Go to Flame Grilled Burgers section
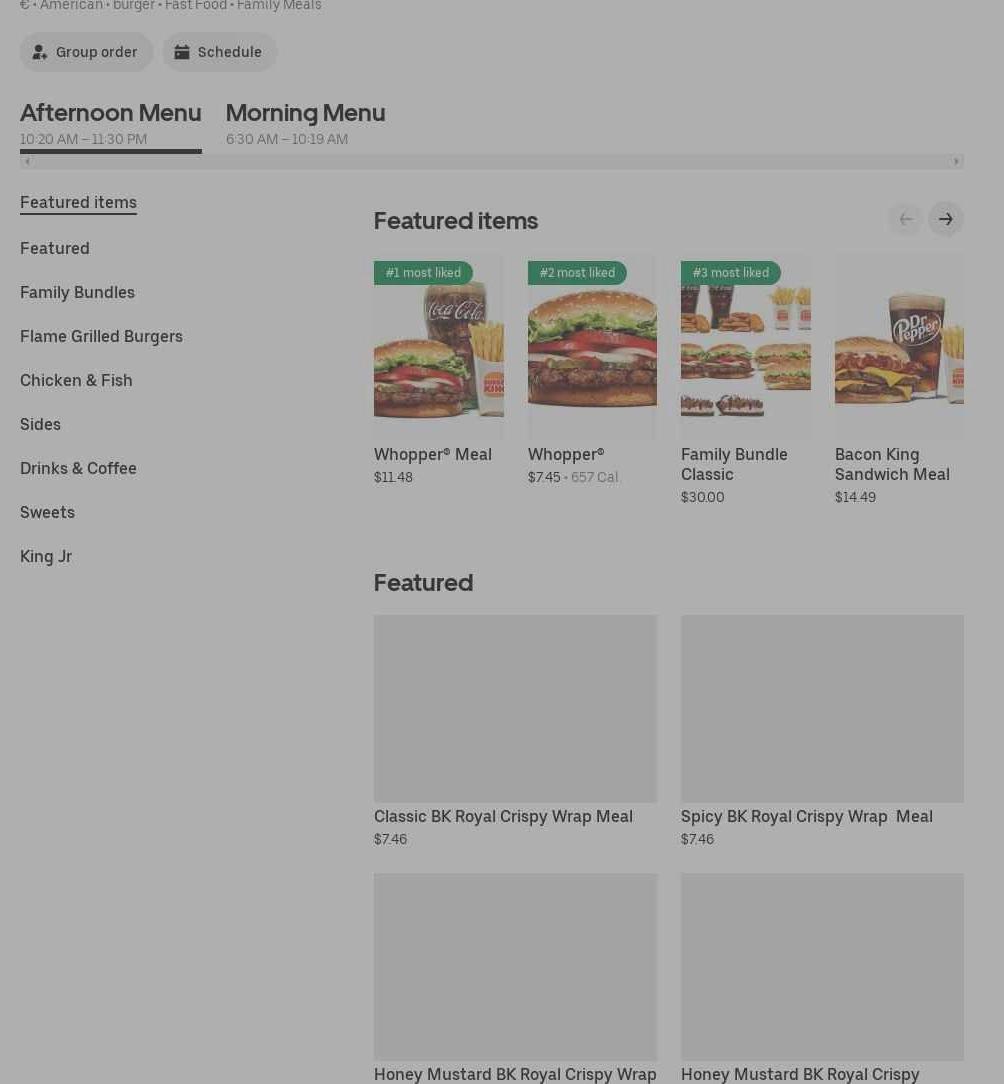This screenshot has width=1004, height=1084. click(101, 336)
